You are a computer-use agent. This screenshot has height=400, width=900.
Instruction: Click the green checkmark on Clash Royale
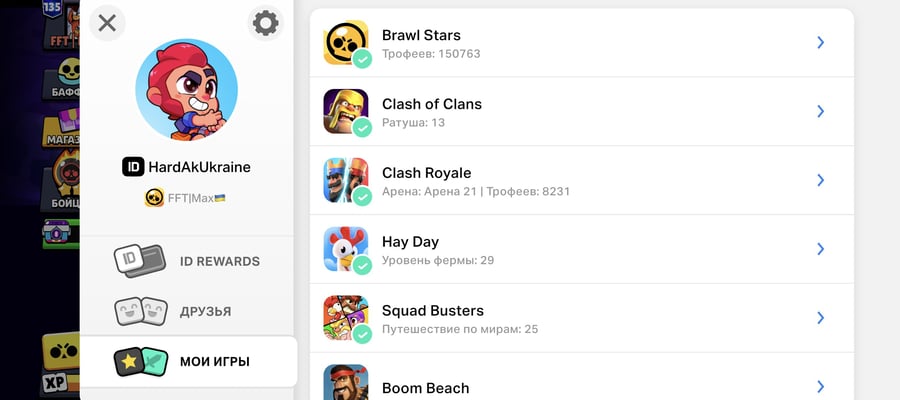362,196
